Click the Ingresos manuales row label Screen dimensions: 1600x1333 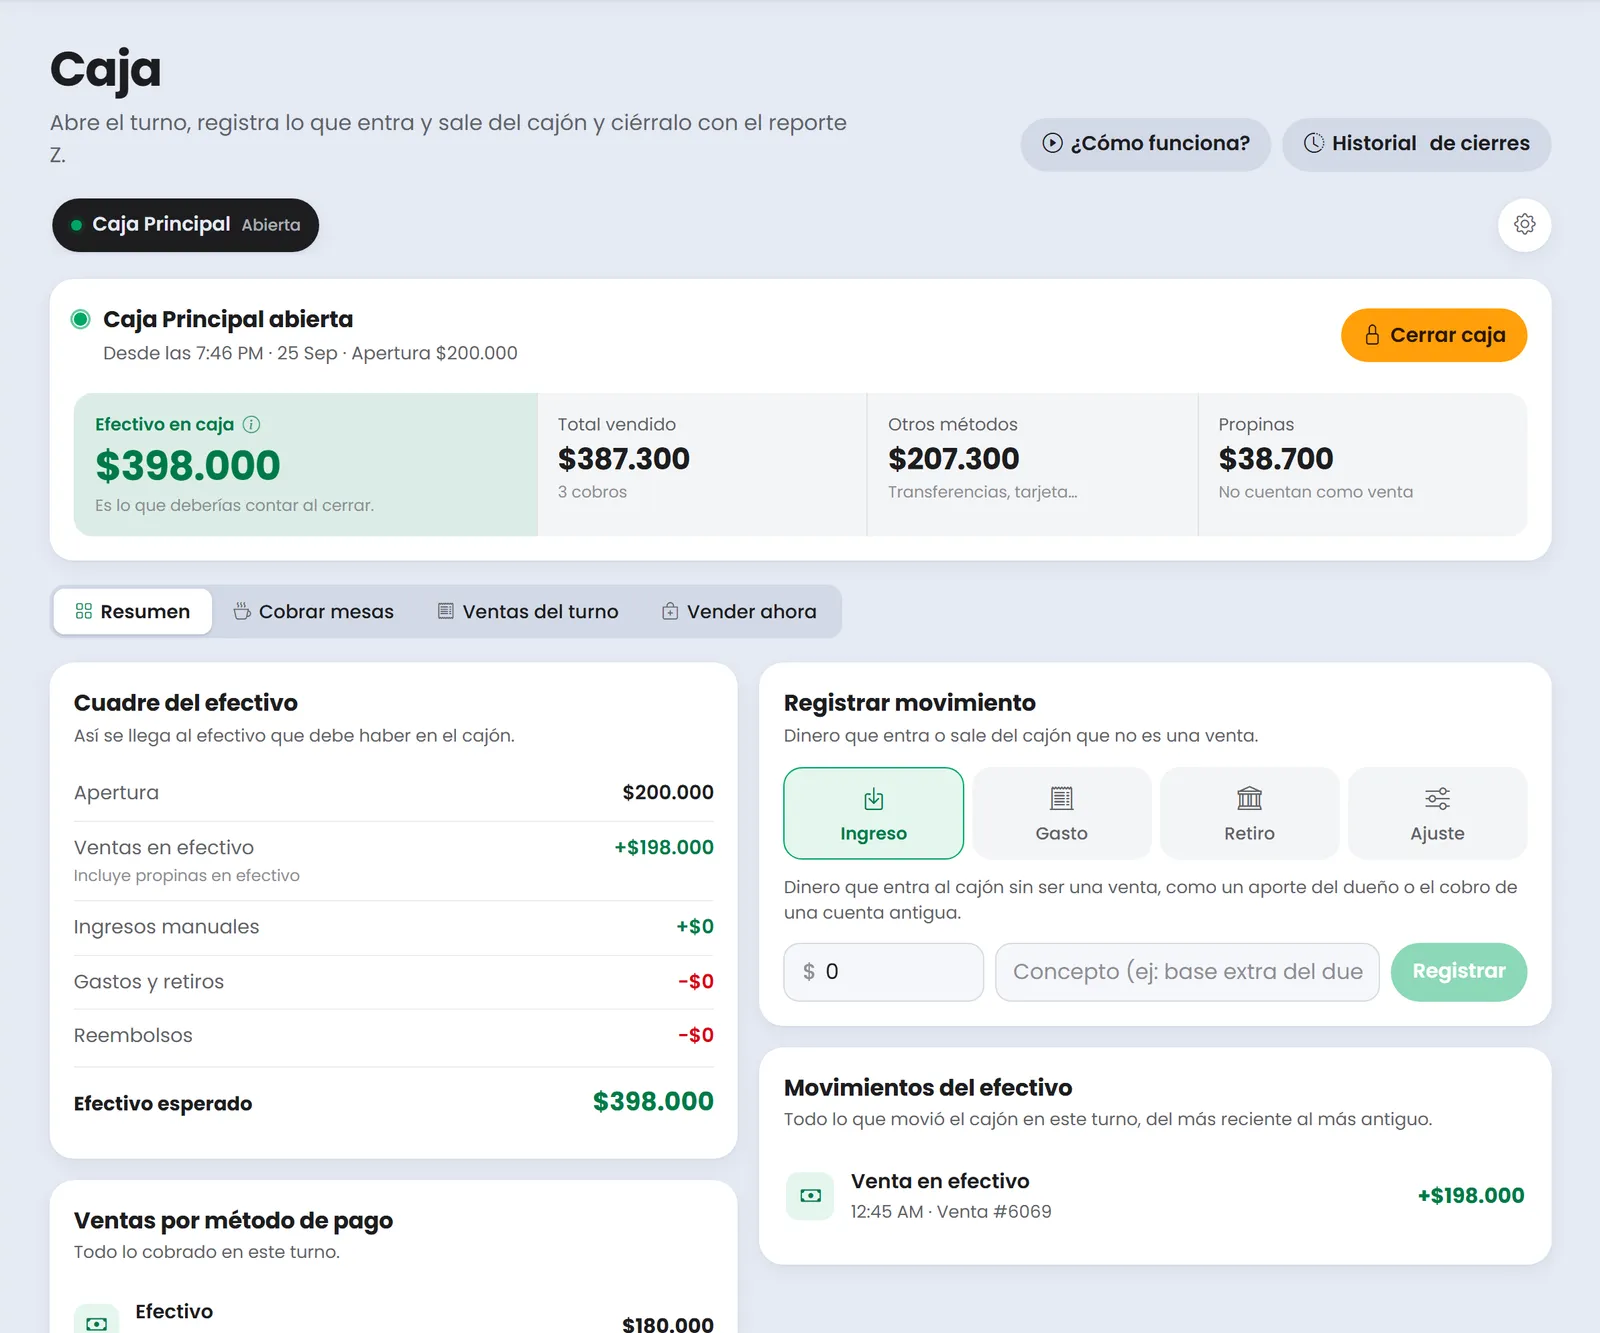point(166,927)
